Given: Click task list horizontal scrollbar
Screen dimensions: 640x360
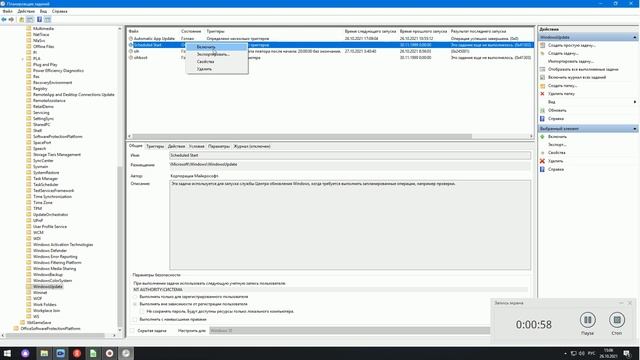Looking at the screenshot, I should [x=302, y=136].
